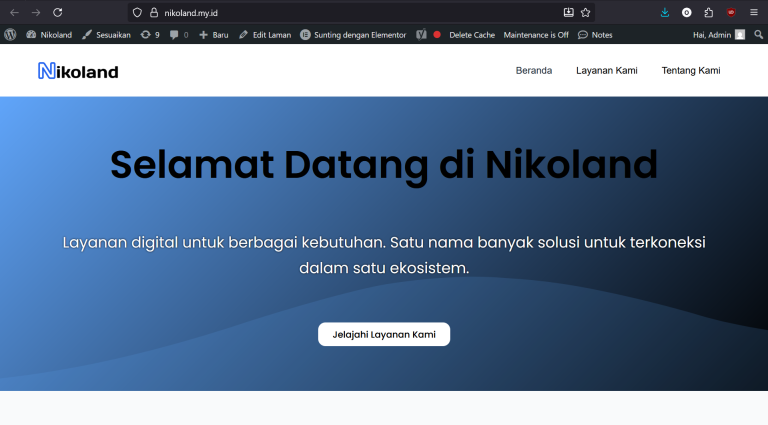
Task: Reload the page with the refresh icon
Action: (58, 13)
